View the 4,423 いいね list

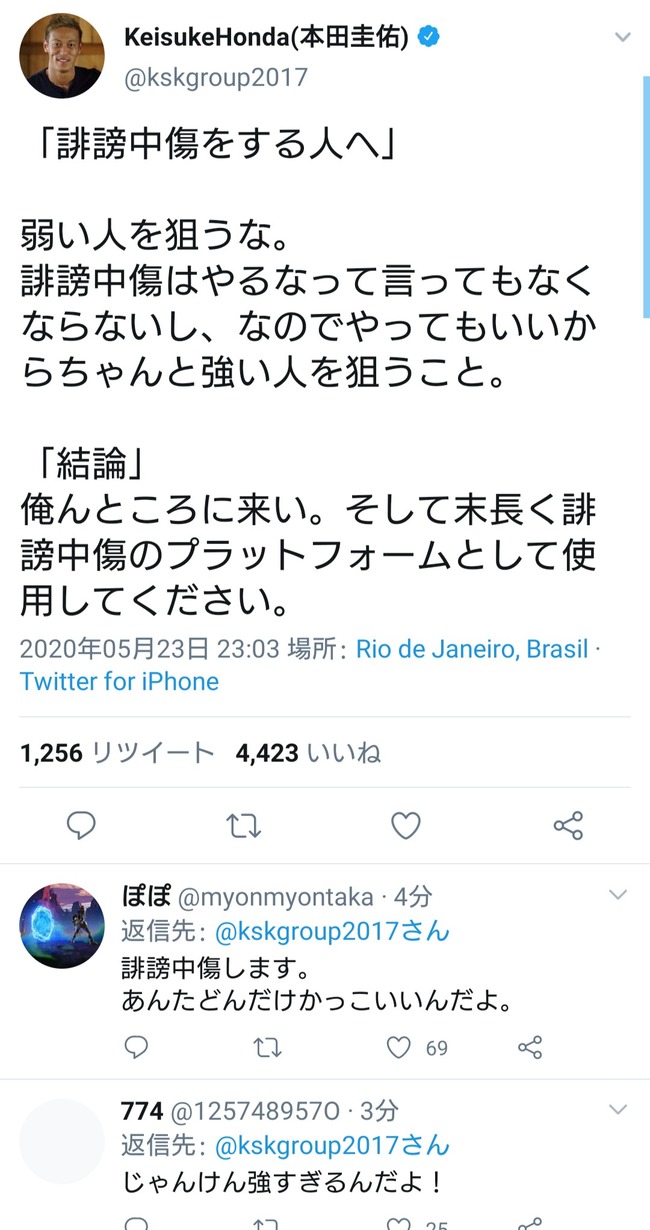click(308, 752)
